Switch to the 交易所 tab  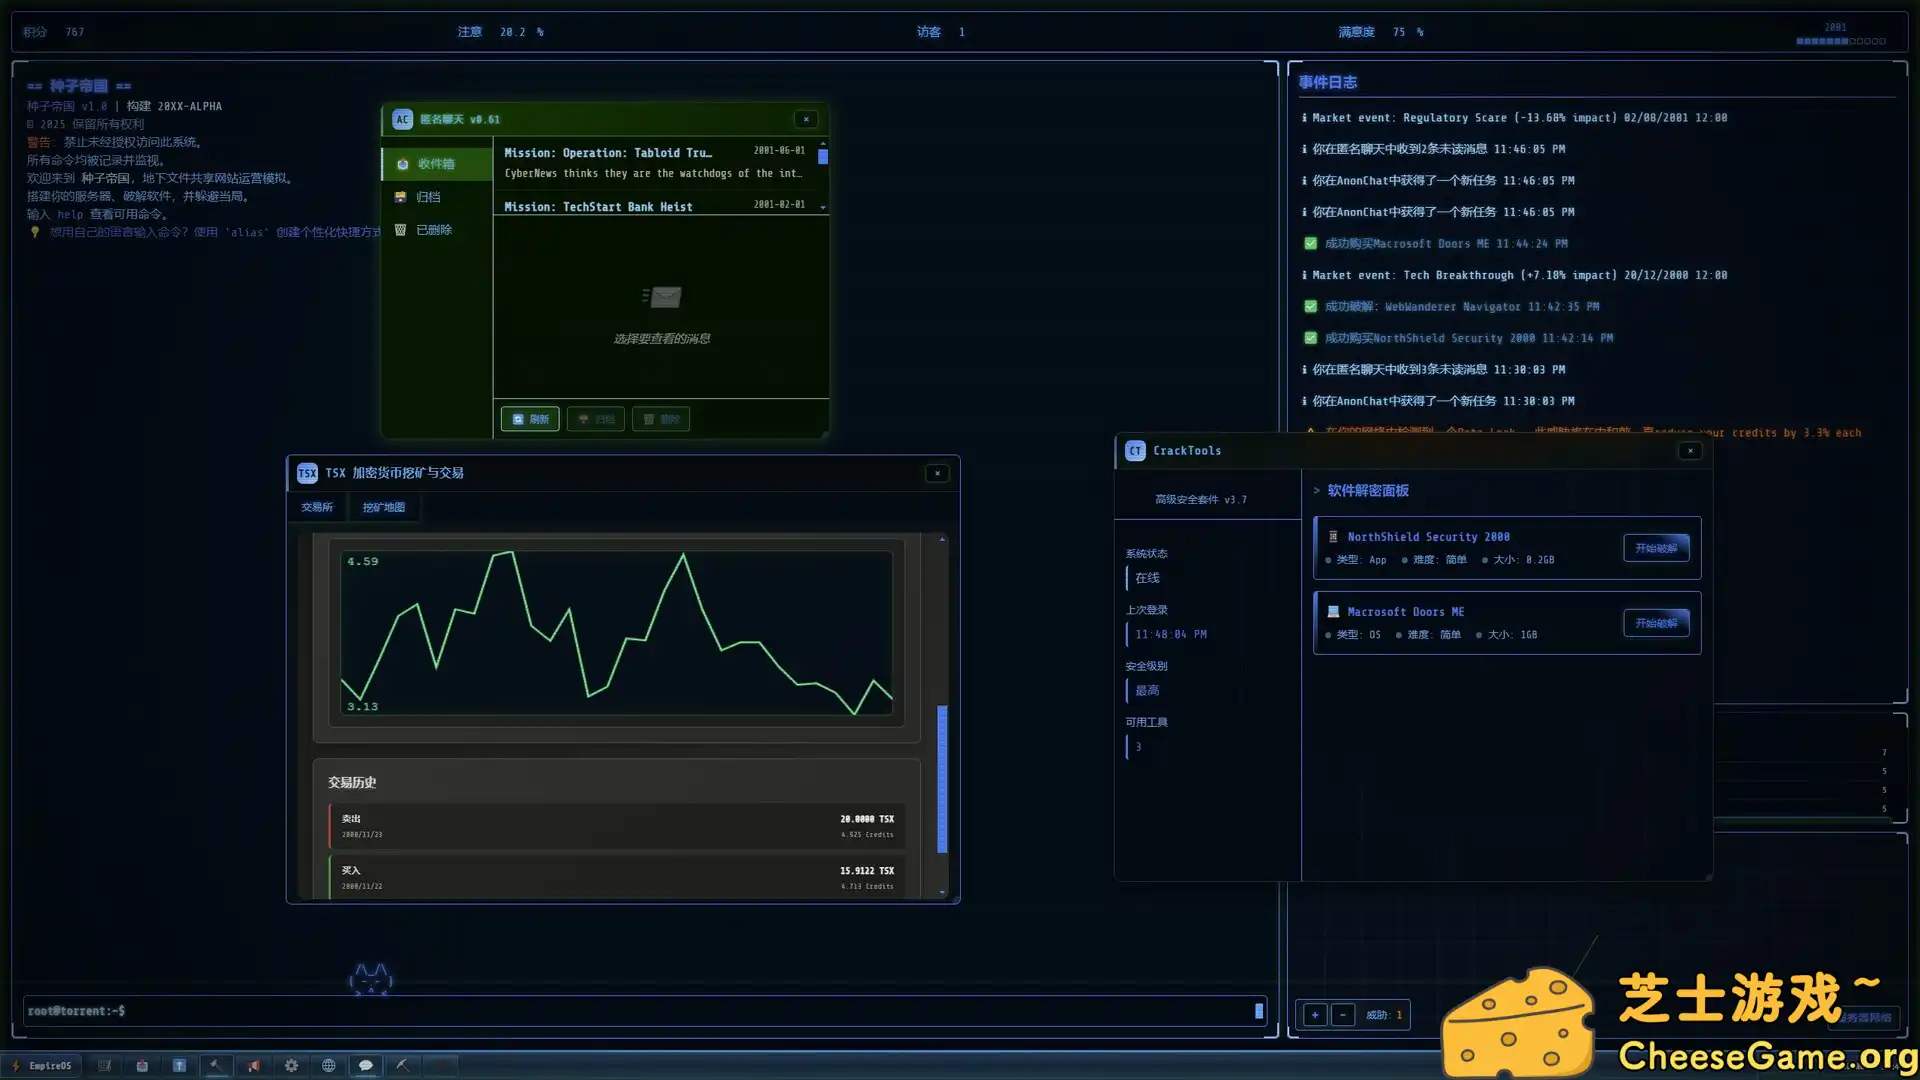(317, 507)
